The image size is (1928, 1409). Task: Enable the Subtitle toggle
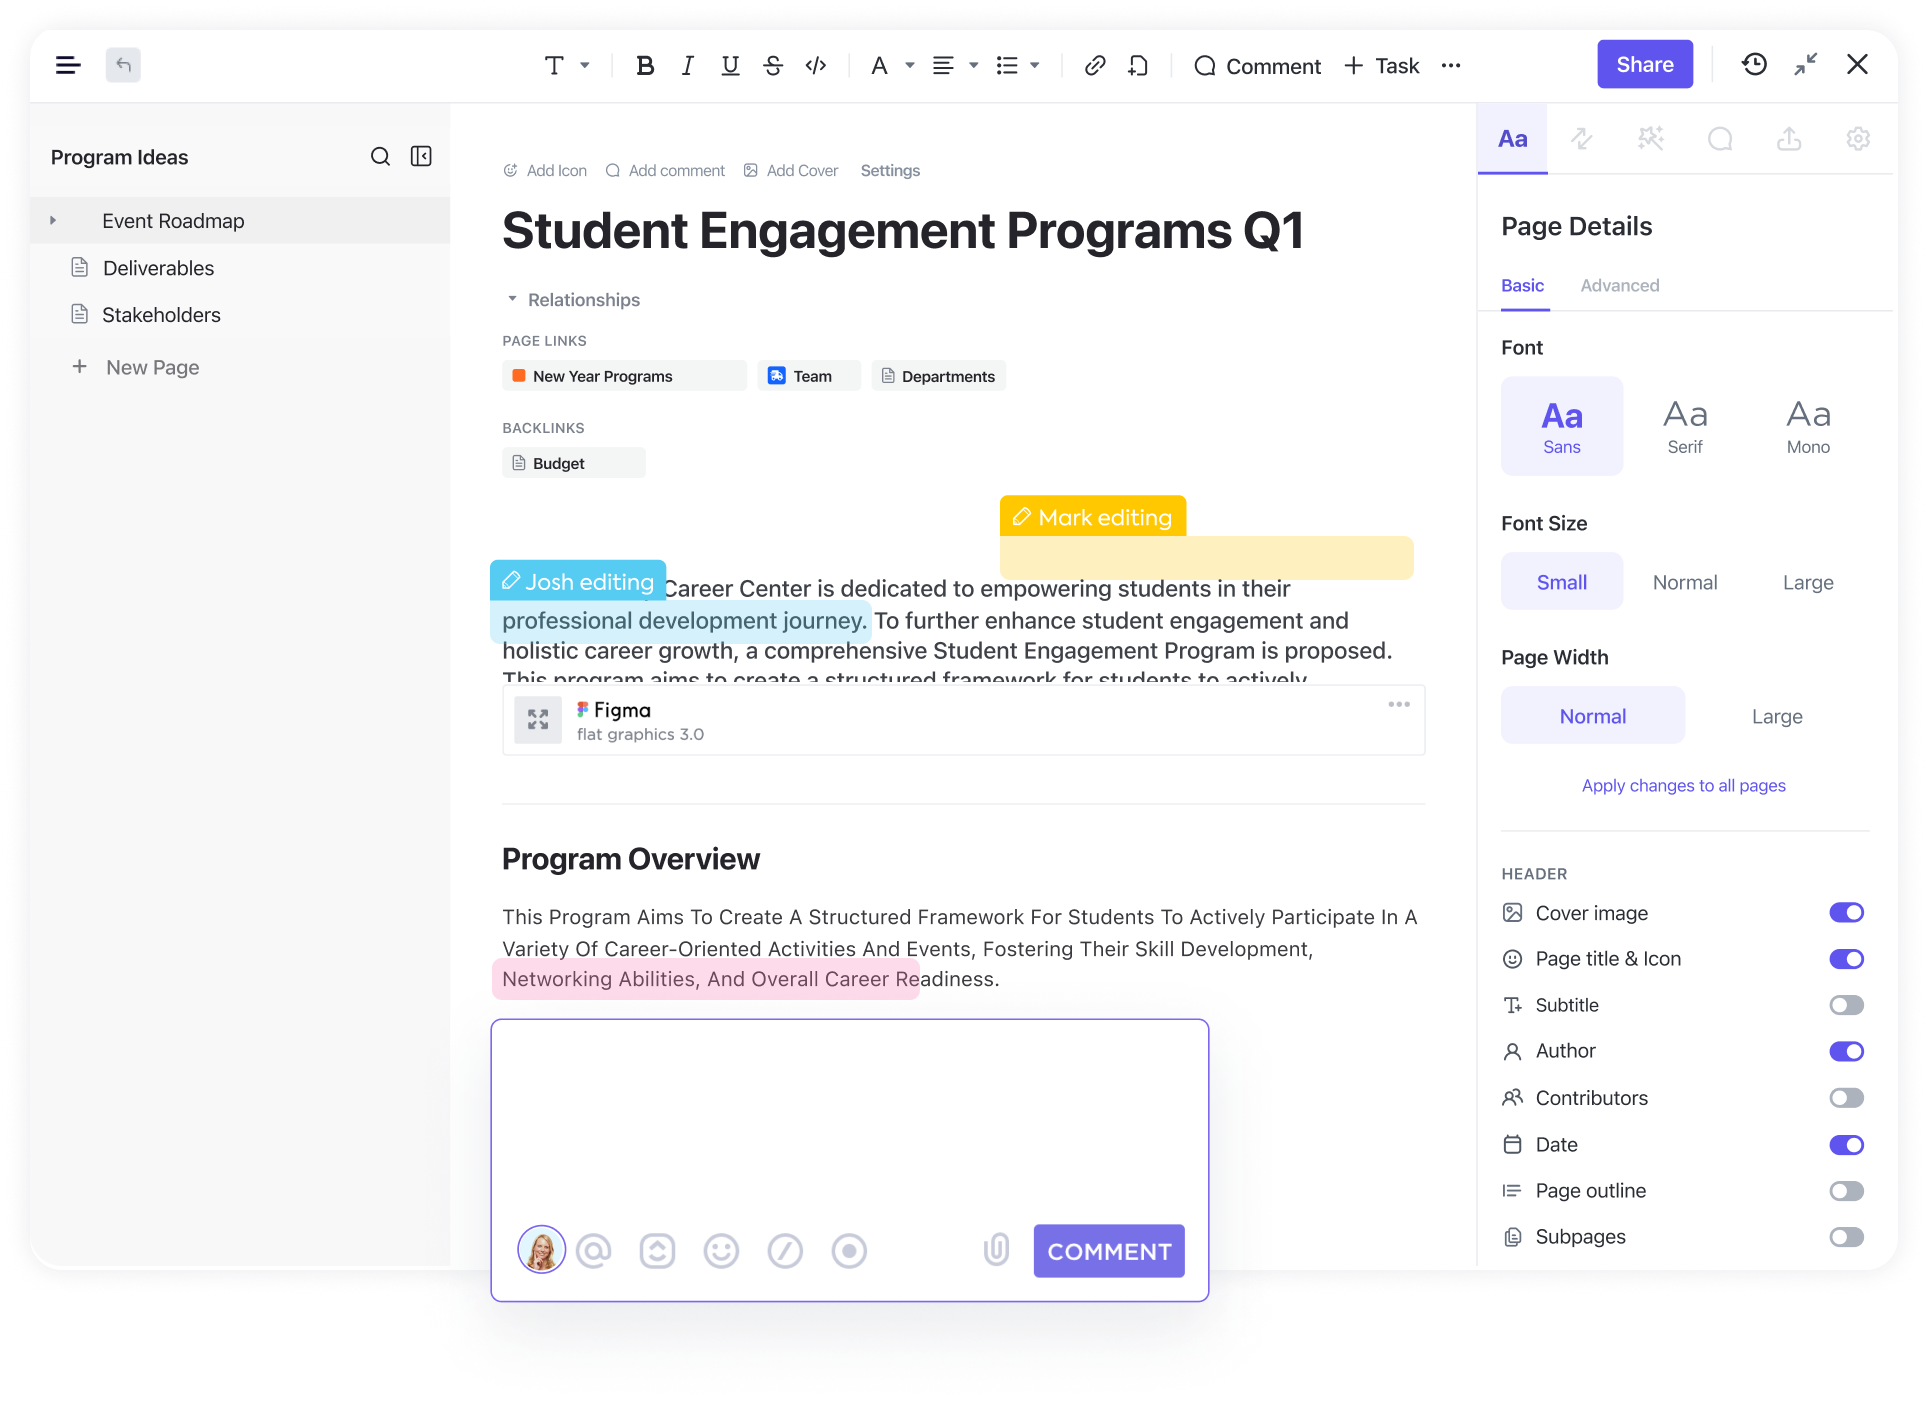tap(1846, 1005)
